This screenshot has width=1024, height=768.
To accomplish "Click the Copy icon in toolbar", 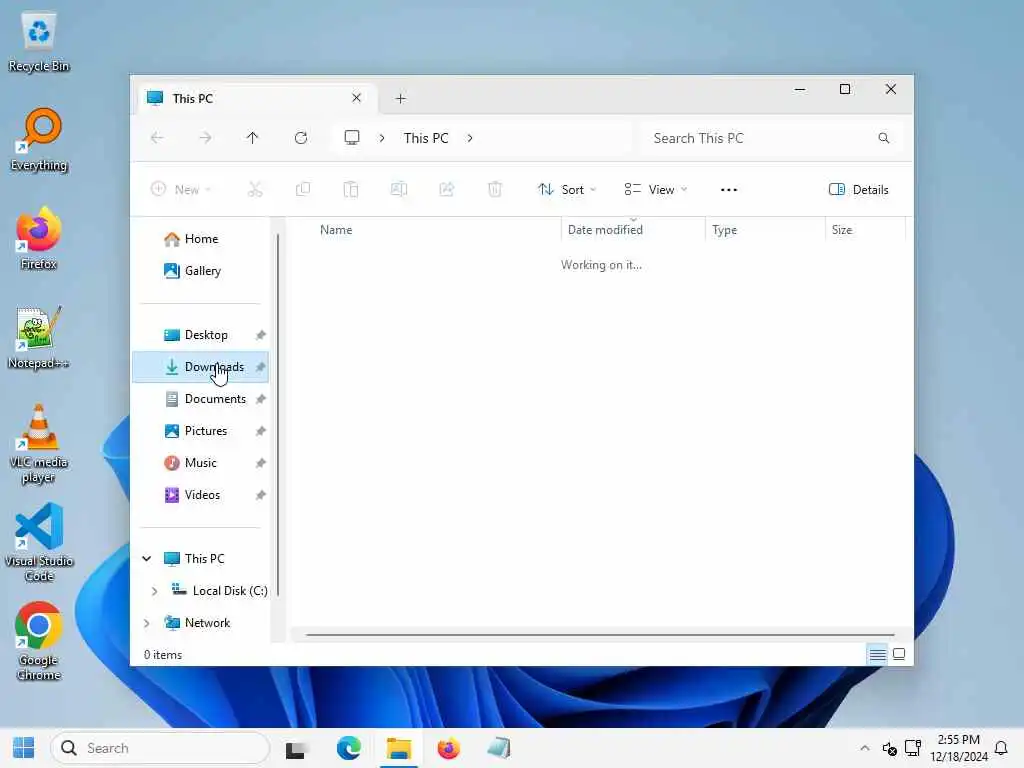I will [303, 189].
